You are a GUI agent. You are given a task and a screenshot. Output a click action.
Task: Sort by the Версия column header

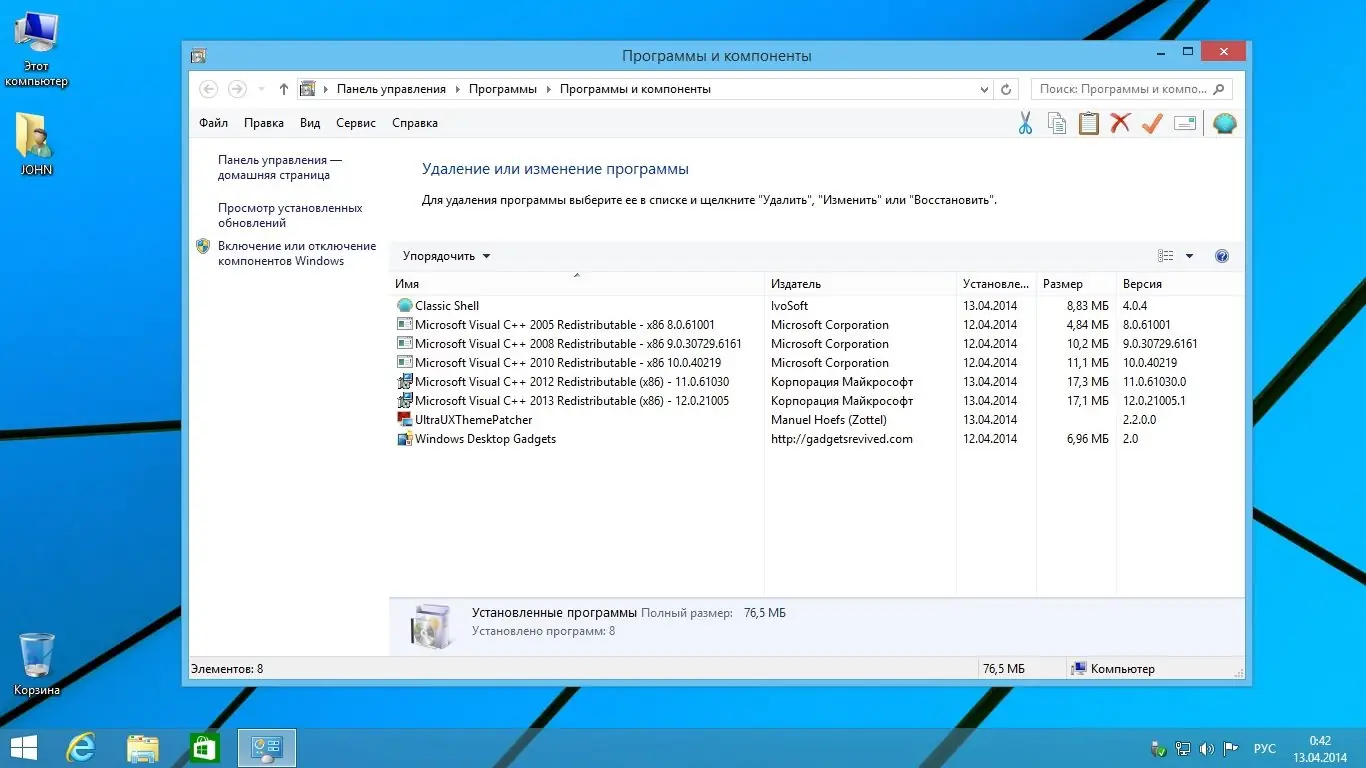1179,284
